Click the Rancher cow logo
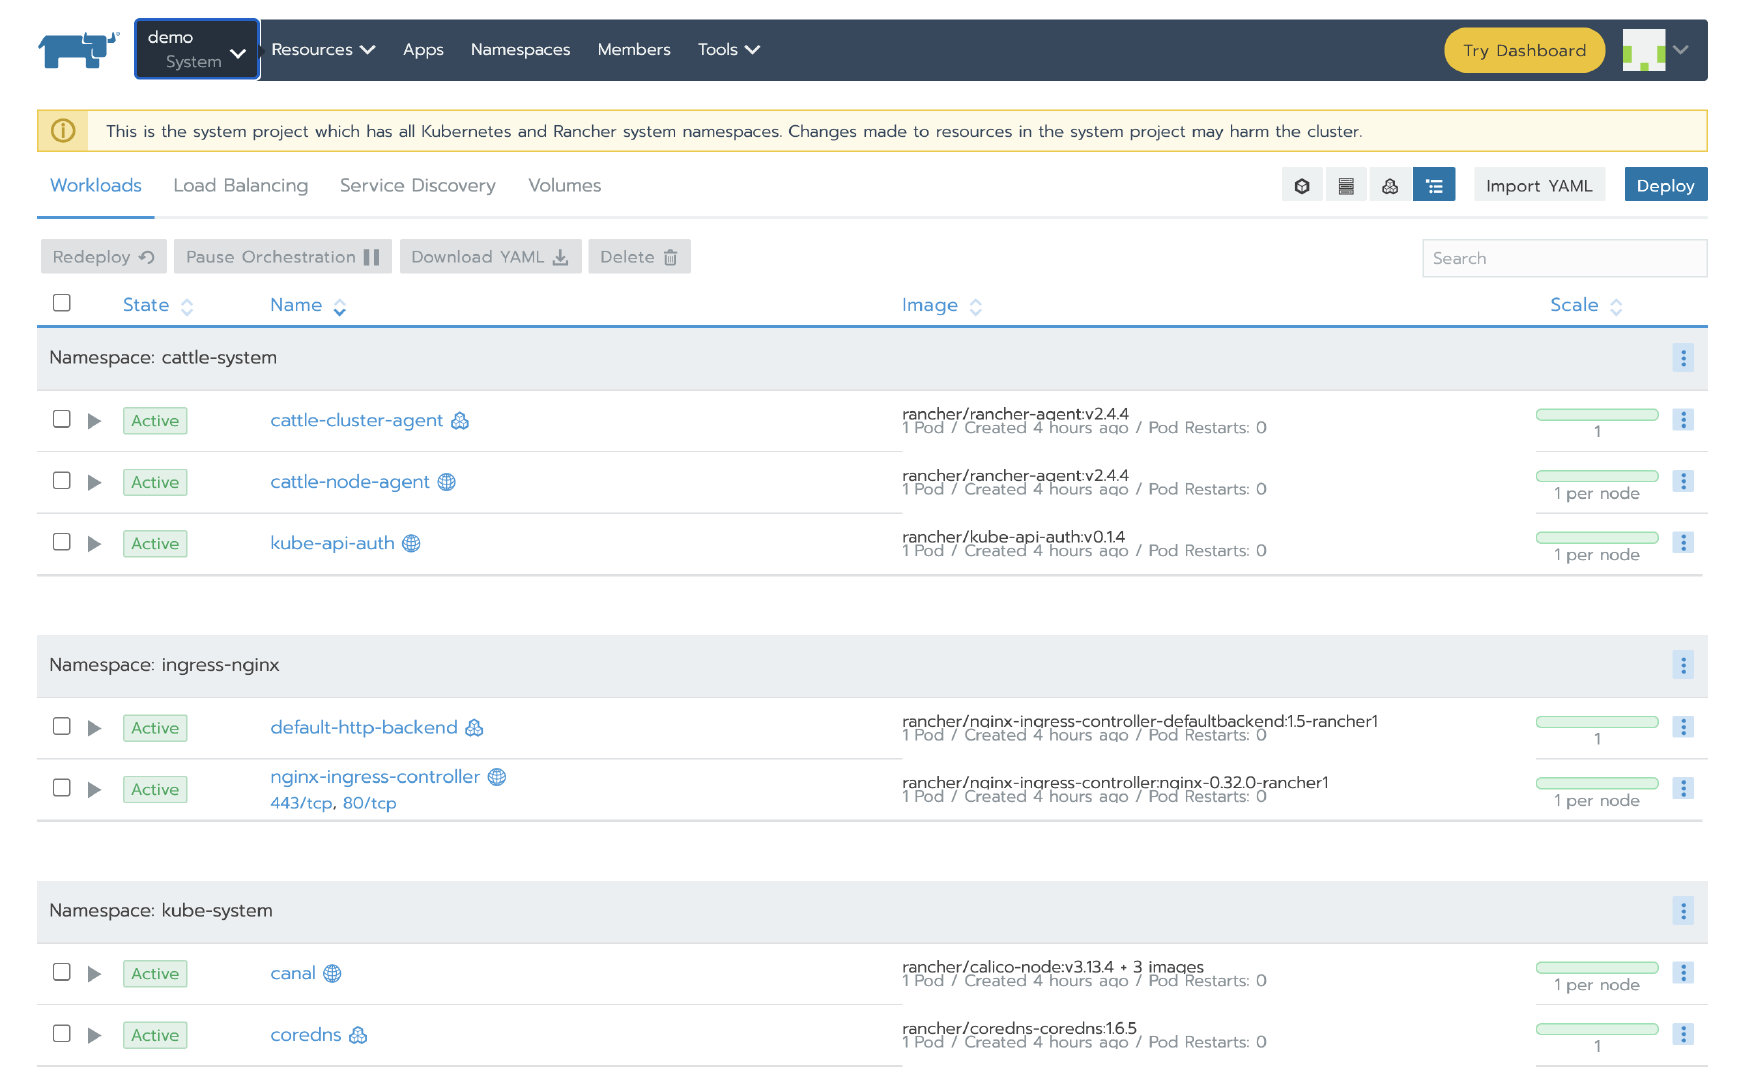The width and height of the screenshot is (1754, 1080). tap(78, 49)
